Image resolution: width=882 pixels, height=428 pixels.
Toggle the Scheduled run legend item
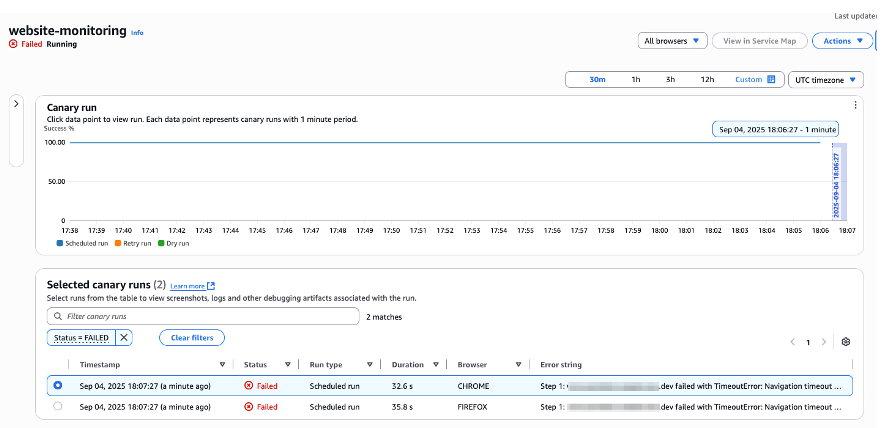pyautogui.click(x=82, y=243)
